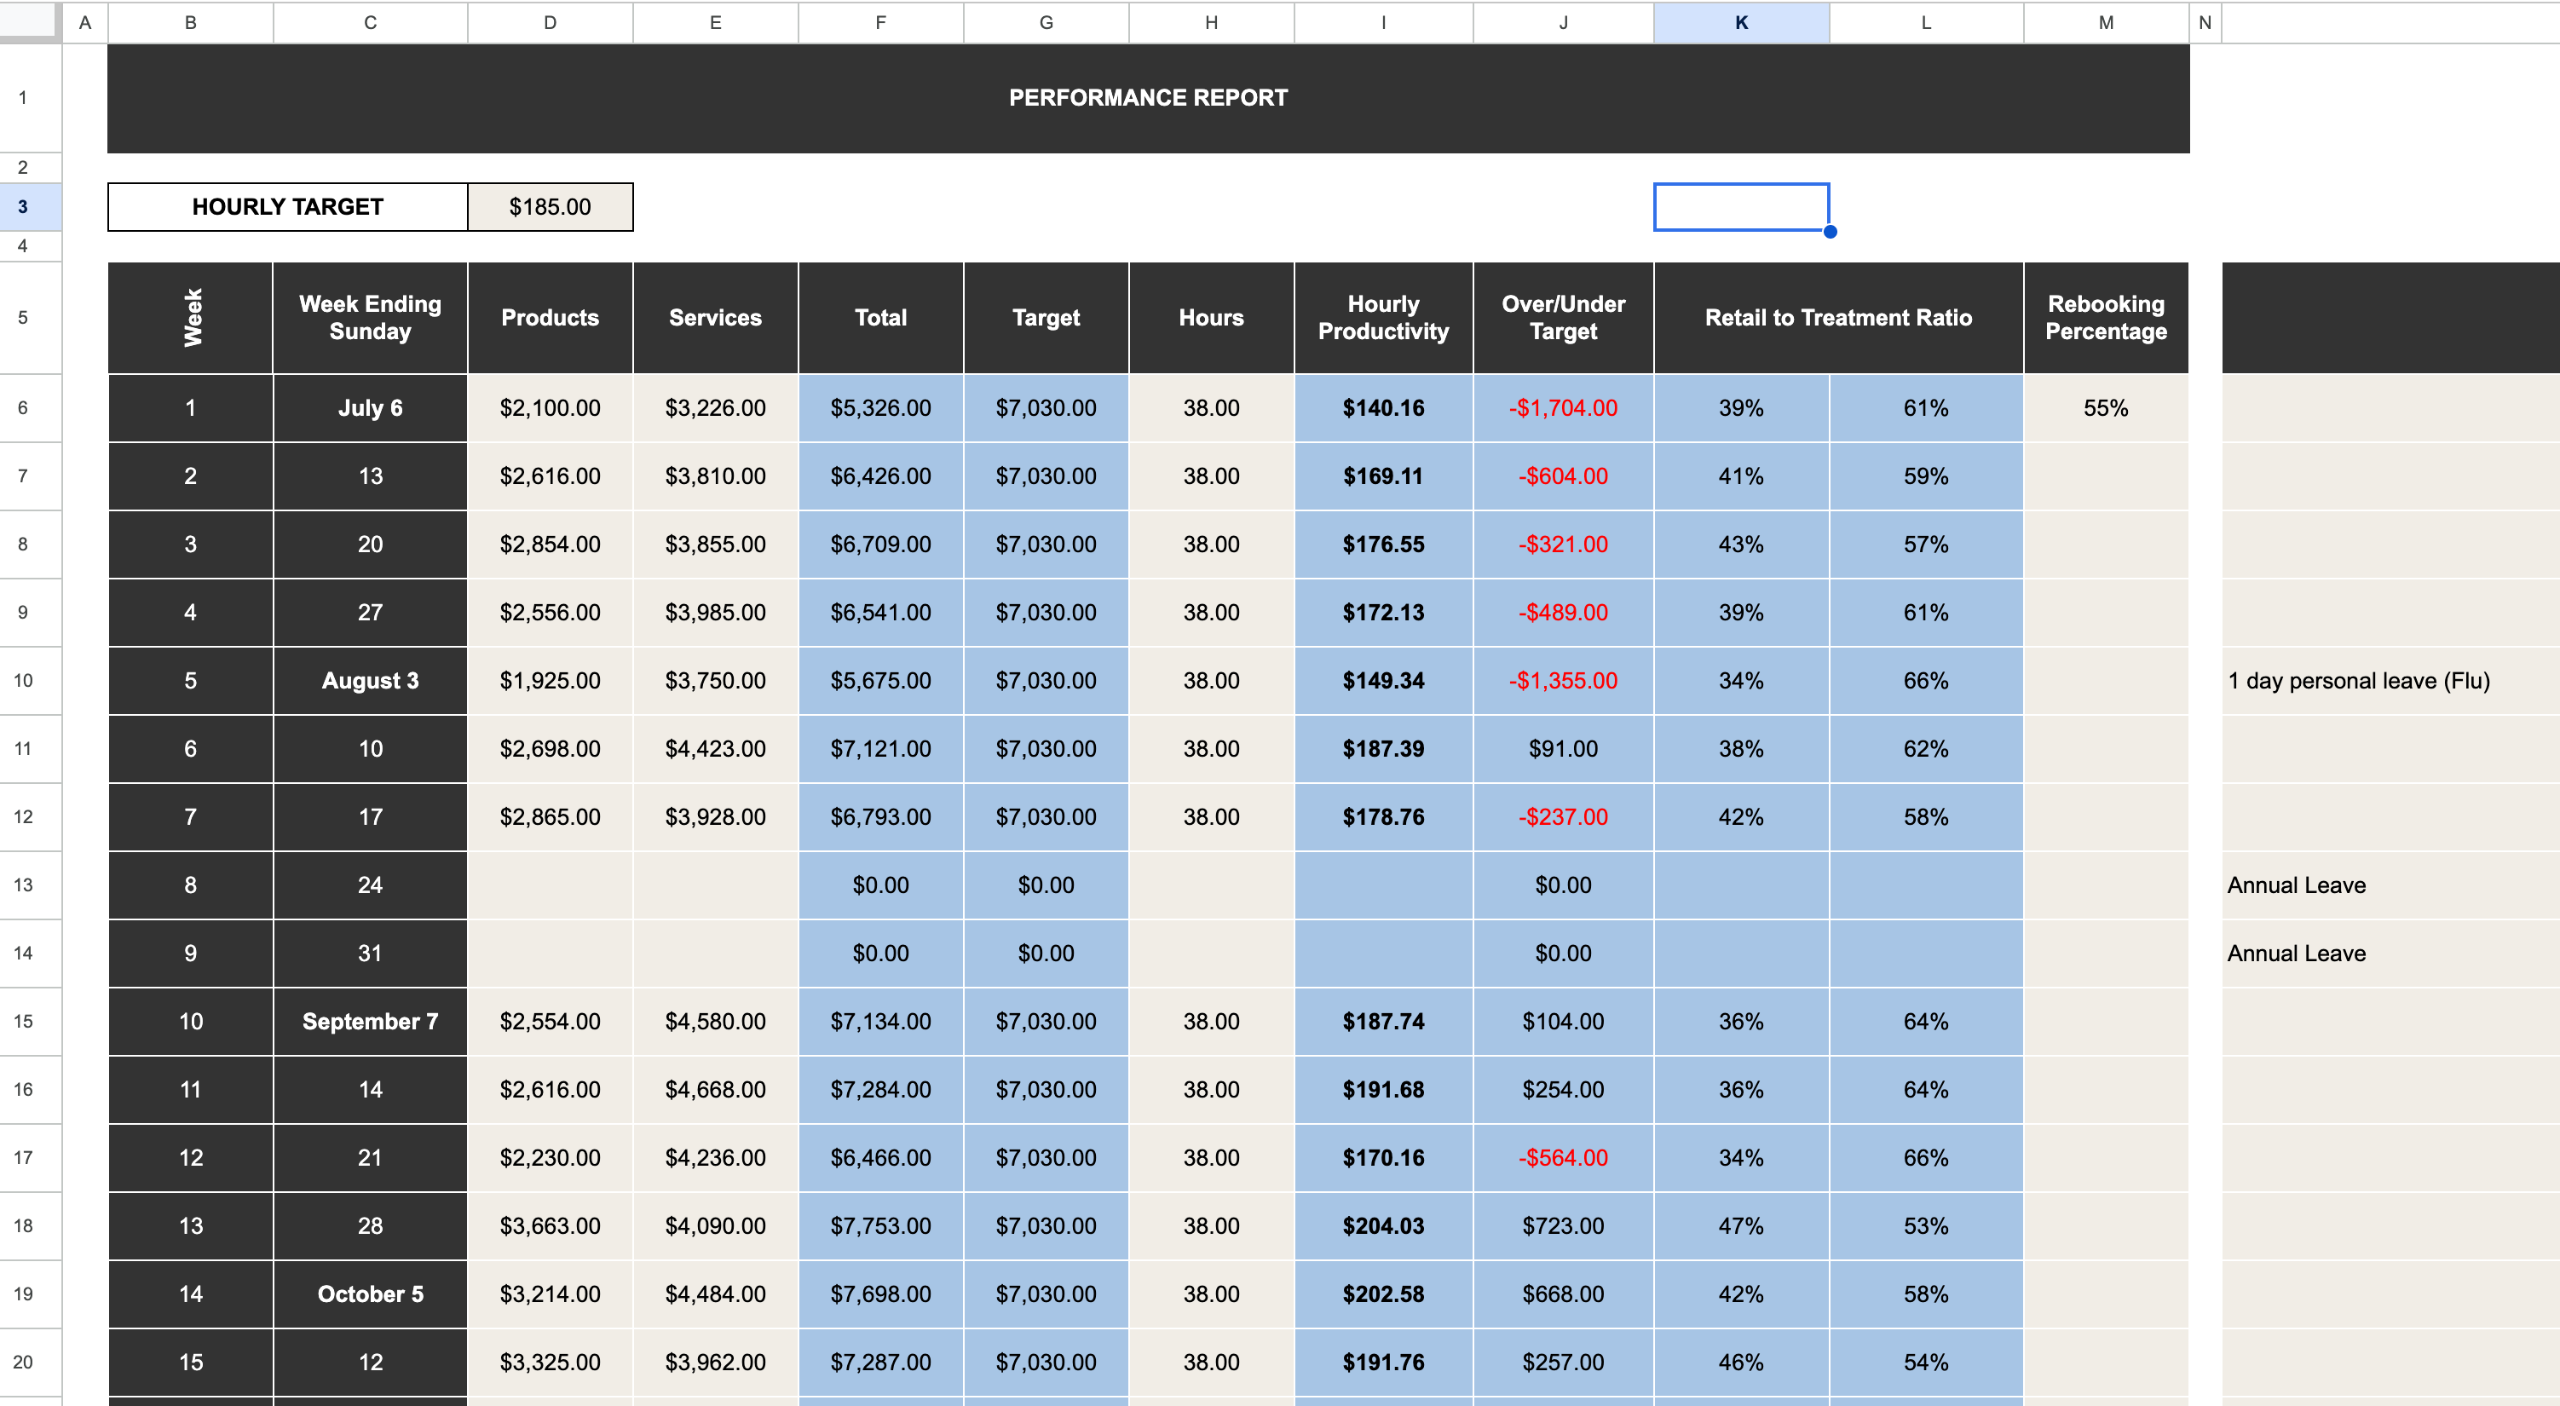
Task: Select the 53% treatment ratio cell
Action: (1926, 1225)
